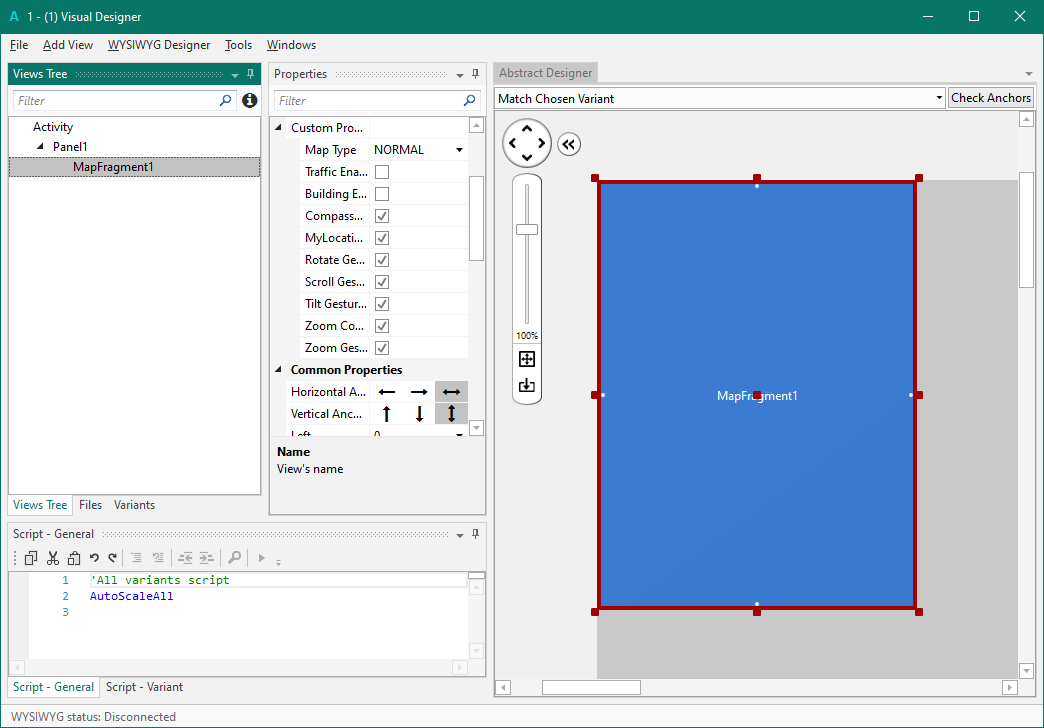Enable the Traffic Enabled checkbox
The height and width of the screenshot is (728, 1044).
point(382,172)
